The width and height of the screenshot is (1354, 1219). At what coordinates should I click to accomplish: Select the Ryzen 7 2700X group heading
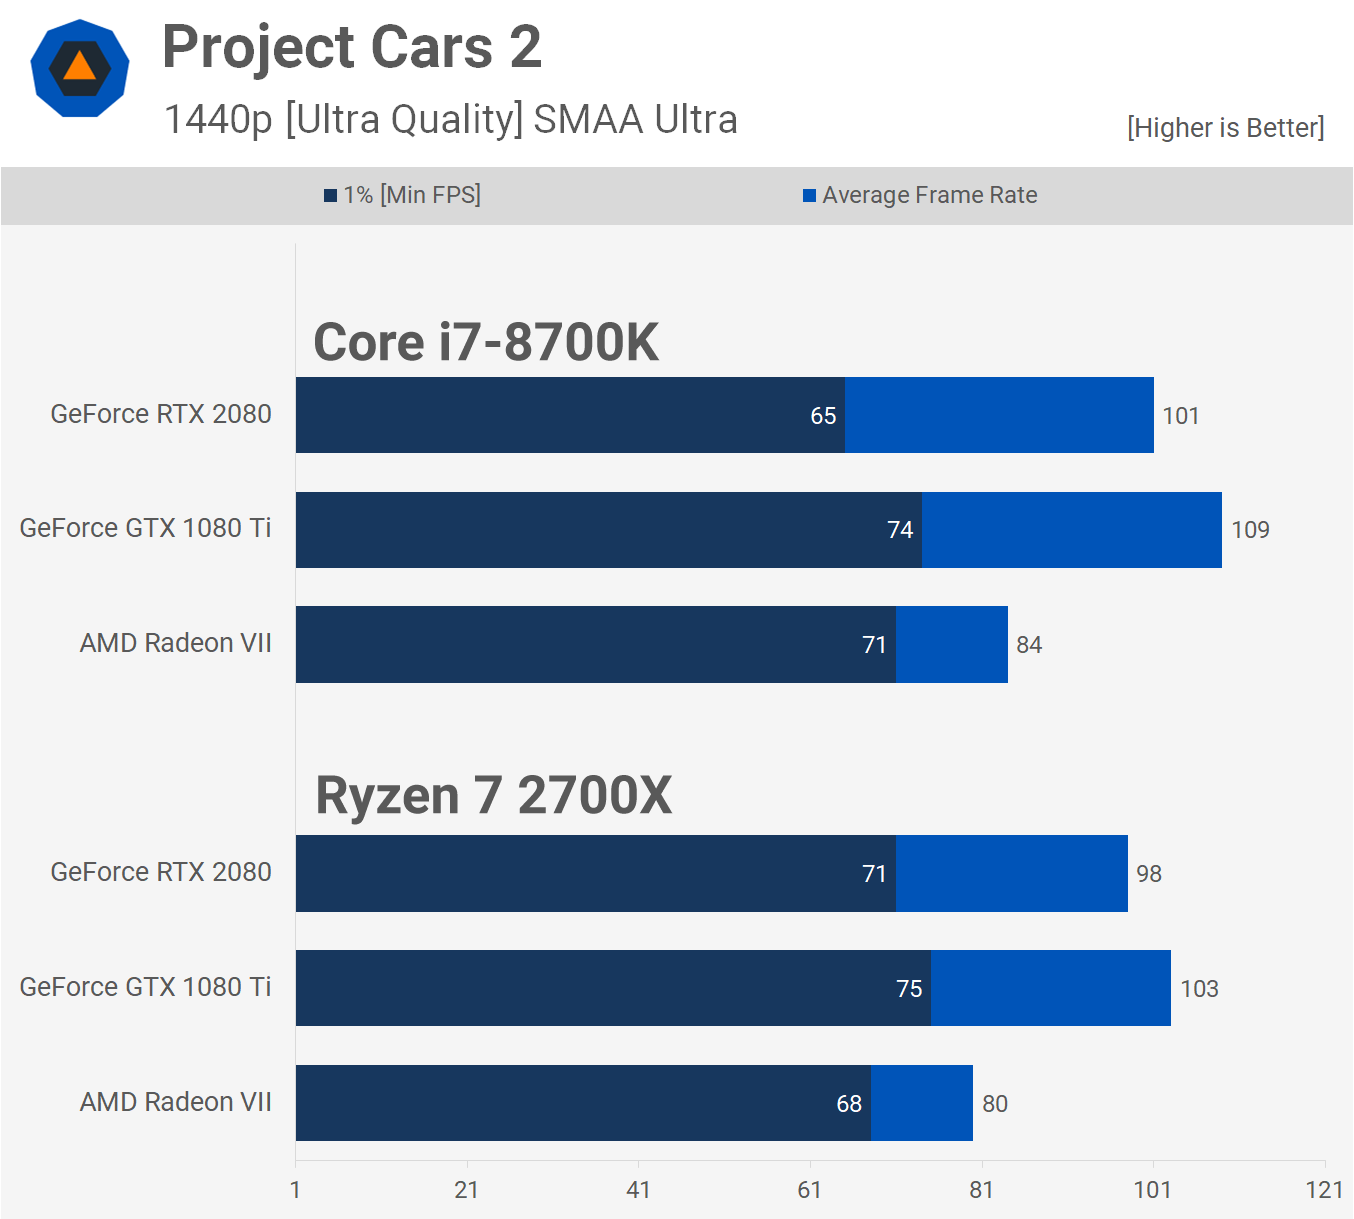coord(493,796)
